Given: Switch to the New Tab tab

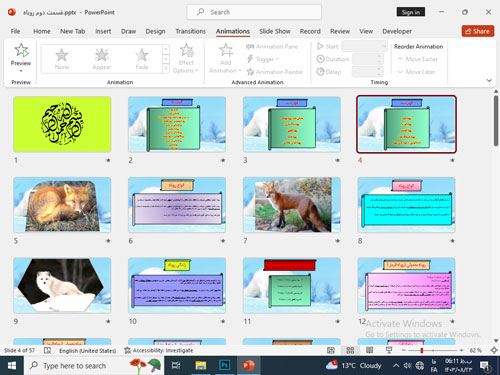Looking at the screenshot, I should point(73,31).
